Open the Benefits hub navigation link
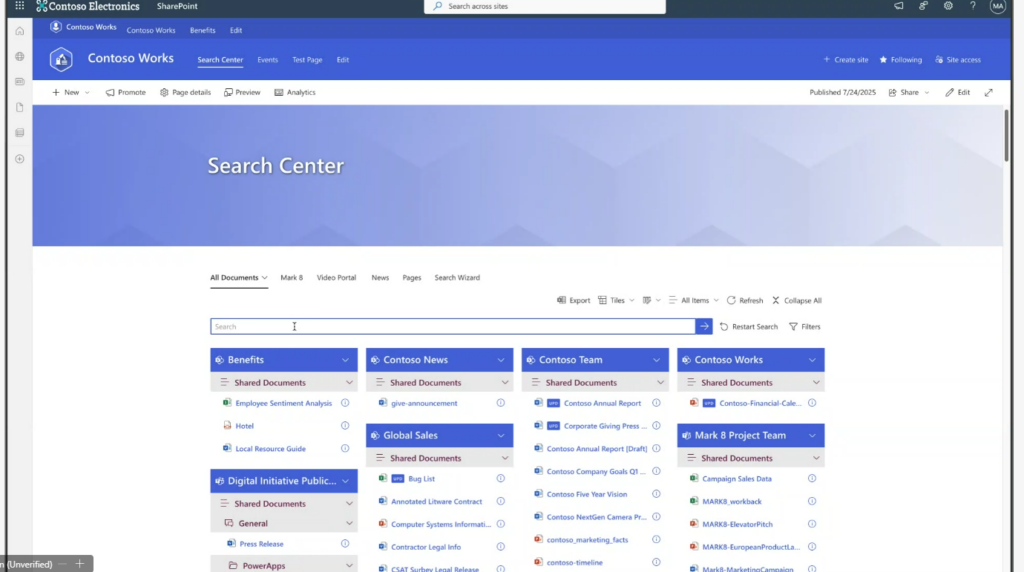 202,31
